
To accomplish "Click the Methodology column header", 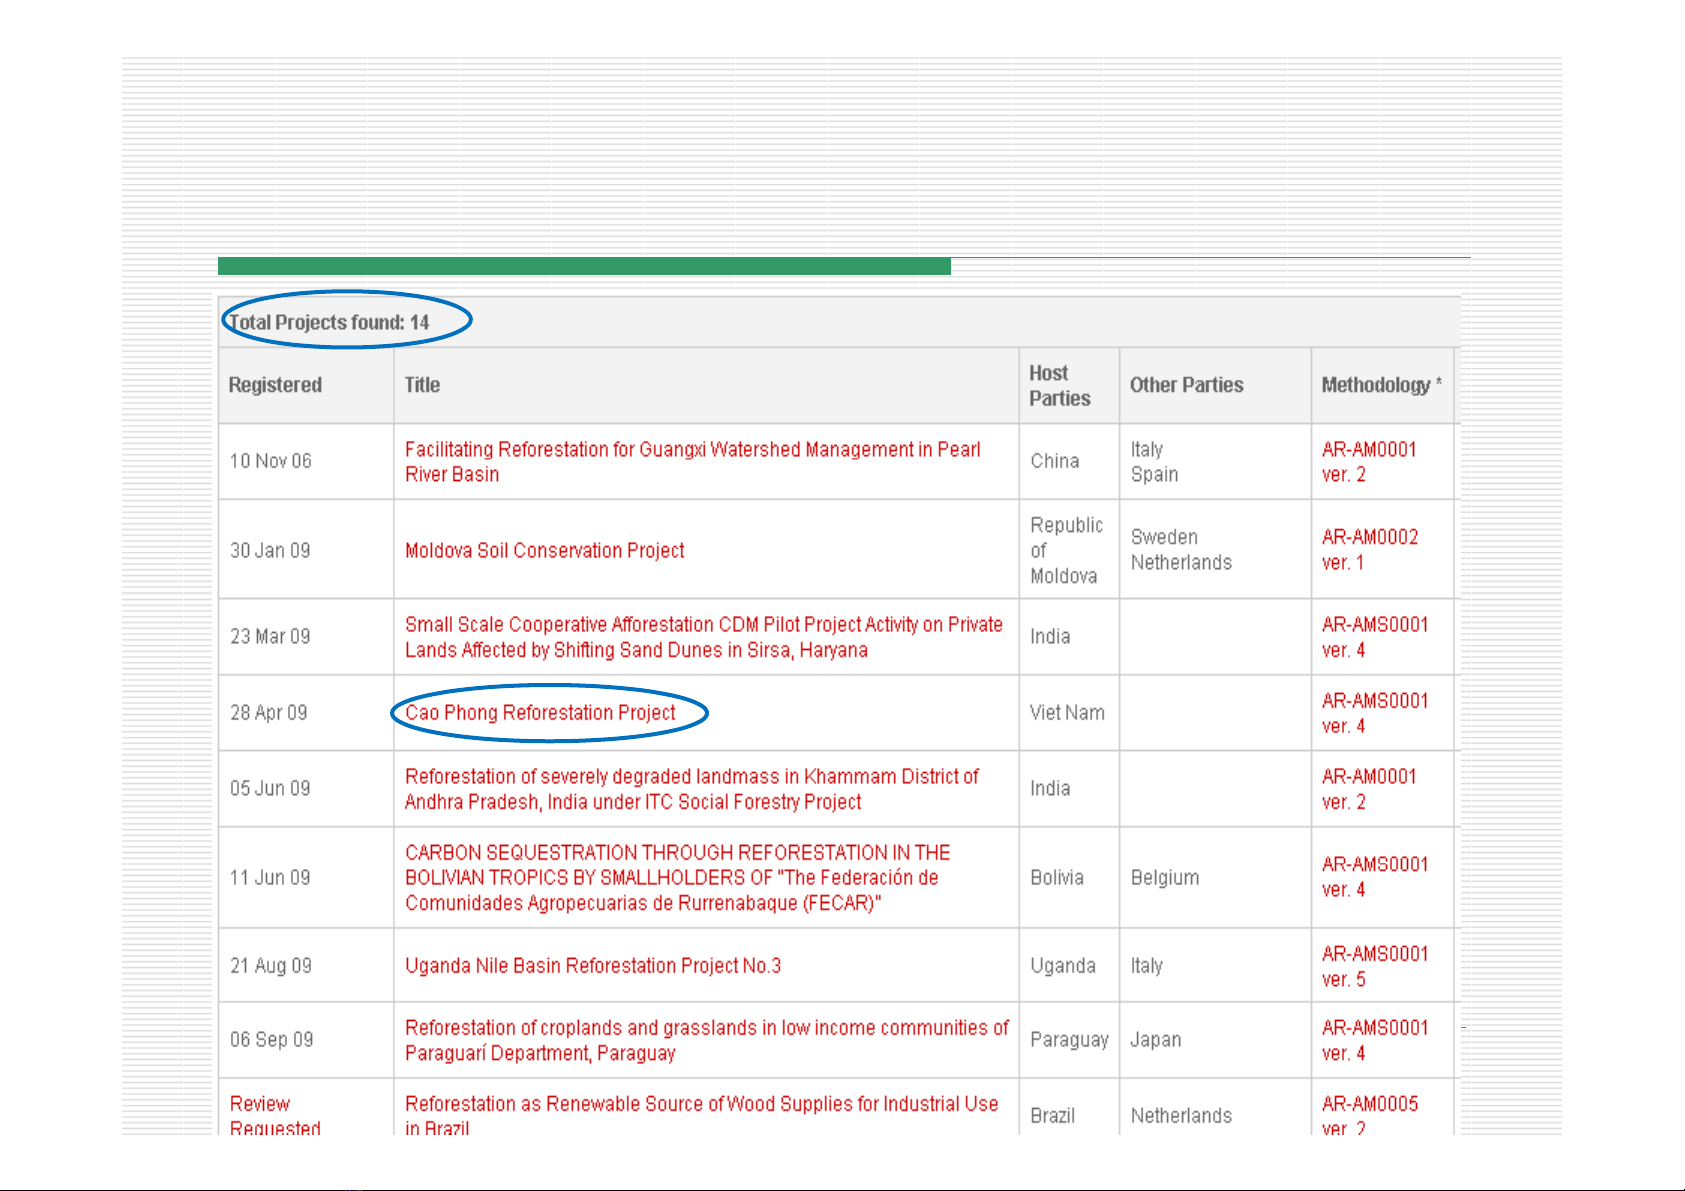I will click(x=1382, y=385).
